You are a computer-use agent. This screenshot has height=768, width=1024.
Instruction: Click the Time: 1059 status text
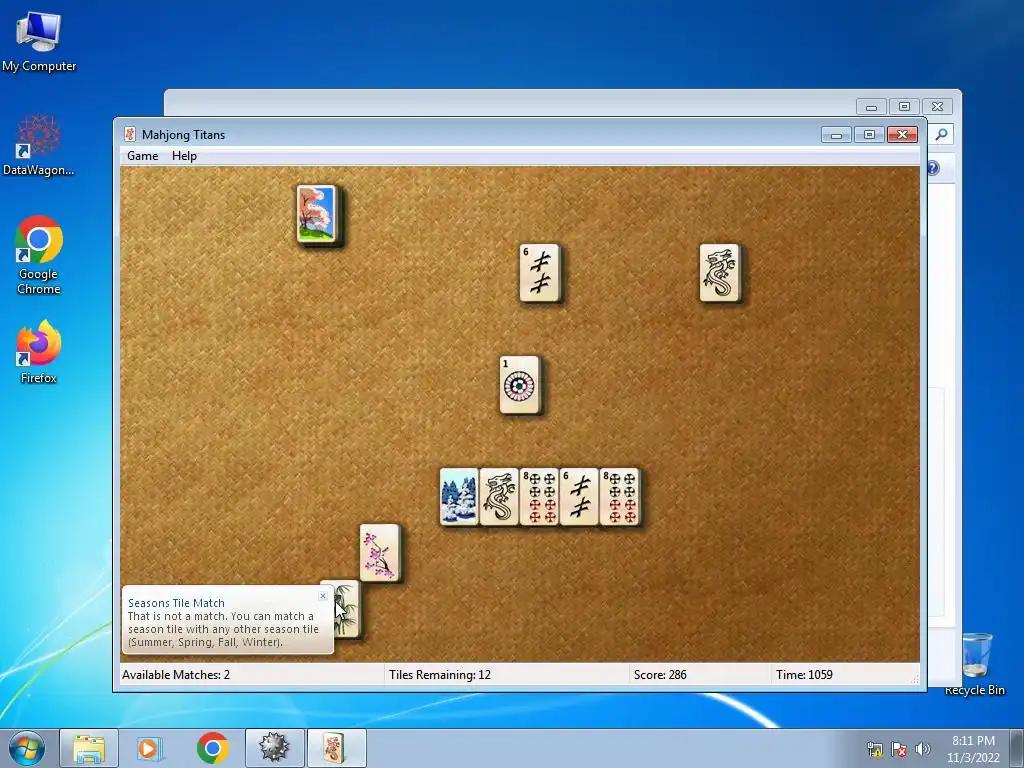[x=804, y=675]
